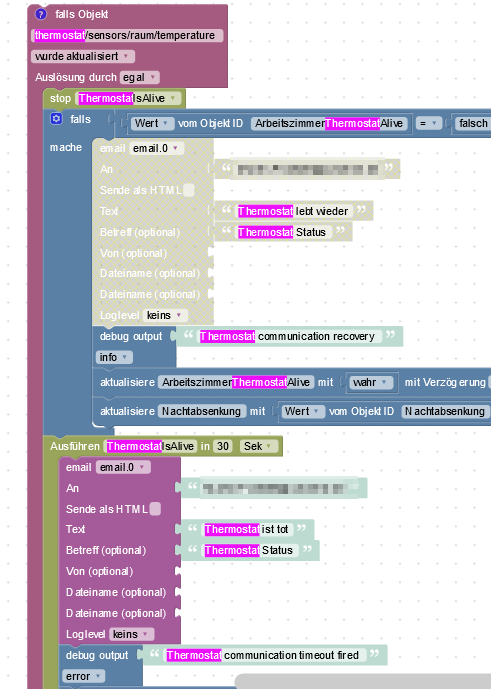Select ArbeitszimmerThermostatAlive in aktualisiere block
This screenshot has width=491, height=689.
[x=236, y=382]
